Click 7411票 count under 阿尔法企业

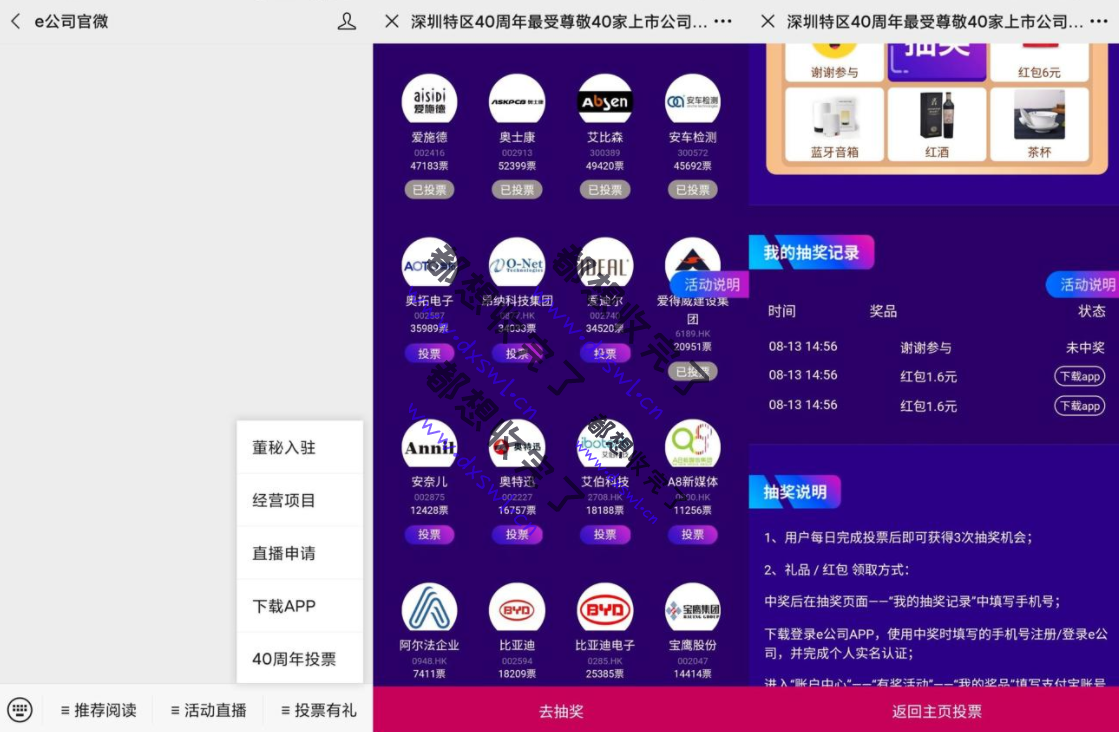(429, 673)
